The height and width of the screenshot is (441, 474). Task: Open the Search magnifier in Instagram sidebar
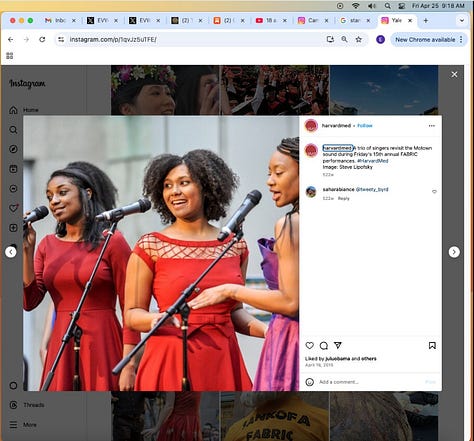13,130
